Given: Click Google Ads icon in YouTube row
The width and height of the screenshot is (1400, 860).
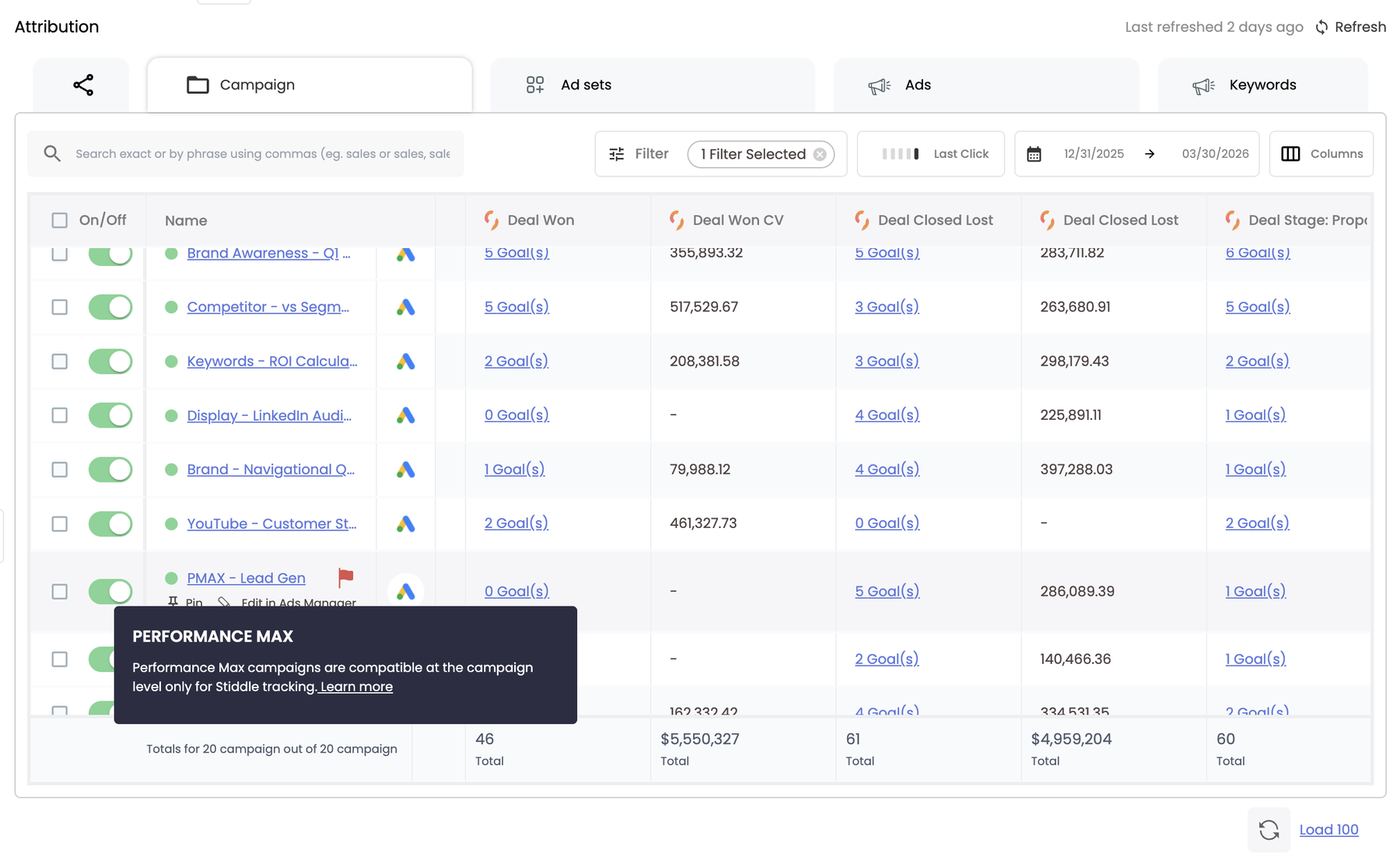Looking at the screenshot, I should pos(405,523).
